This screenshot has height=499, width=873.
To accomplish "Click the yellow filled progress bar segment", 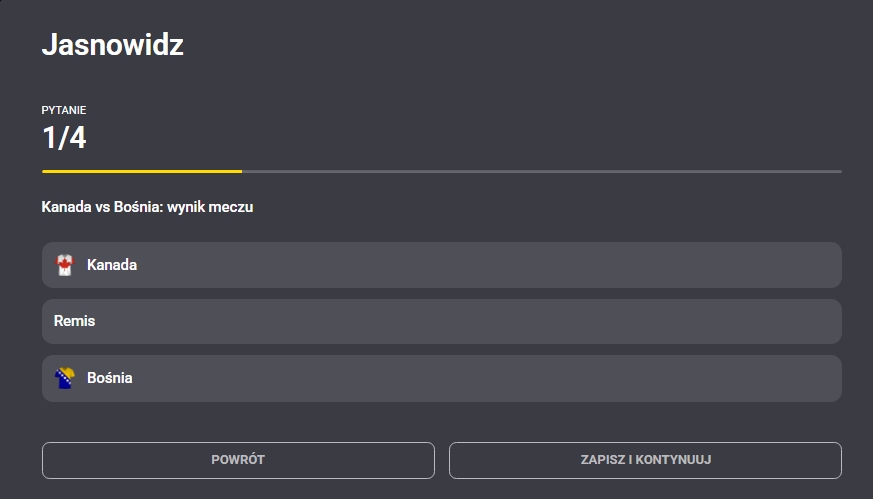I will (x=142, y=172).
